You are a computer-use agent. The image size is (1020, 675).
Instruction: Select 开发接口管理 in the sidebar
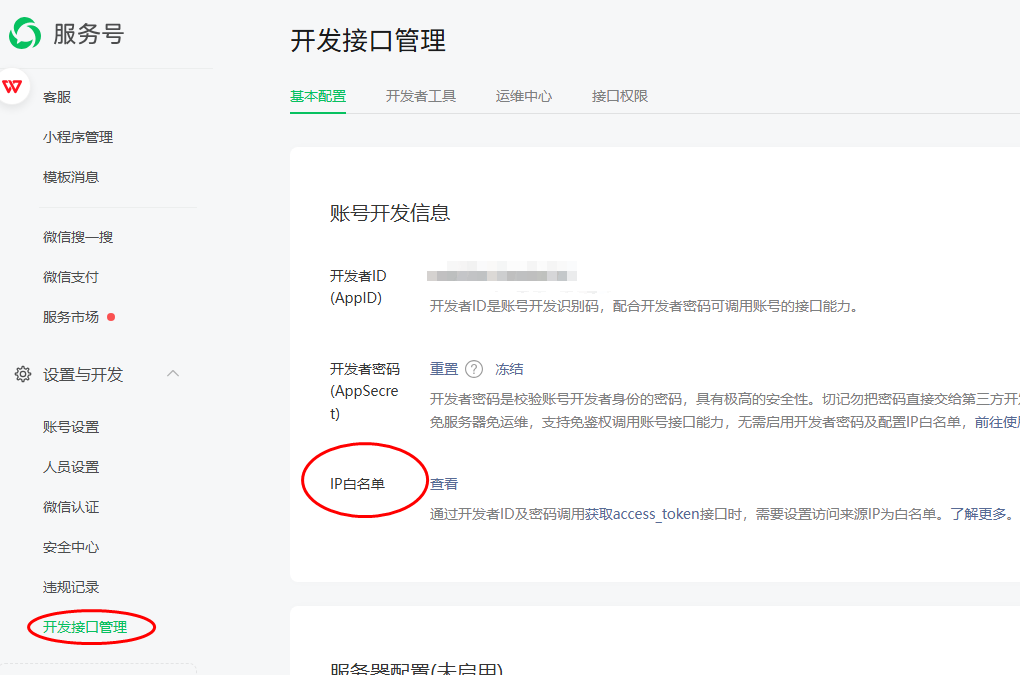point(85,627)
